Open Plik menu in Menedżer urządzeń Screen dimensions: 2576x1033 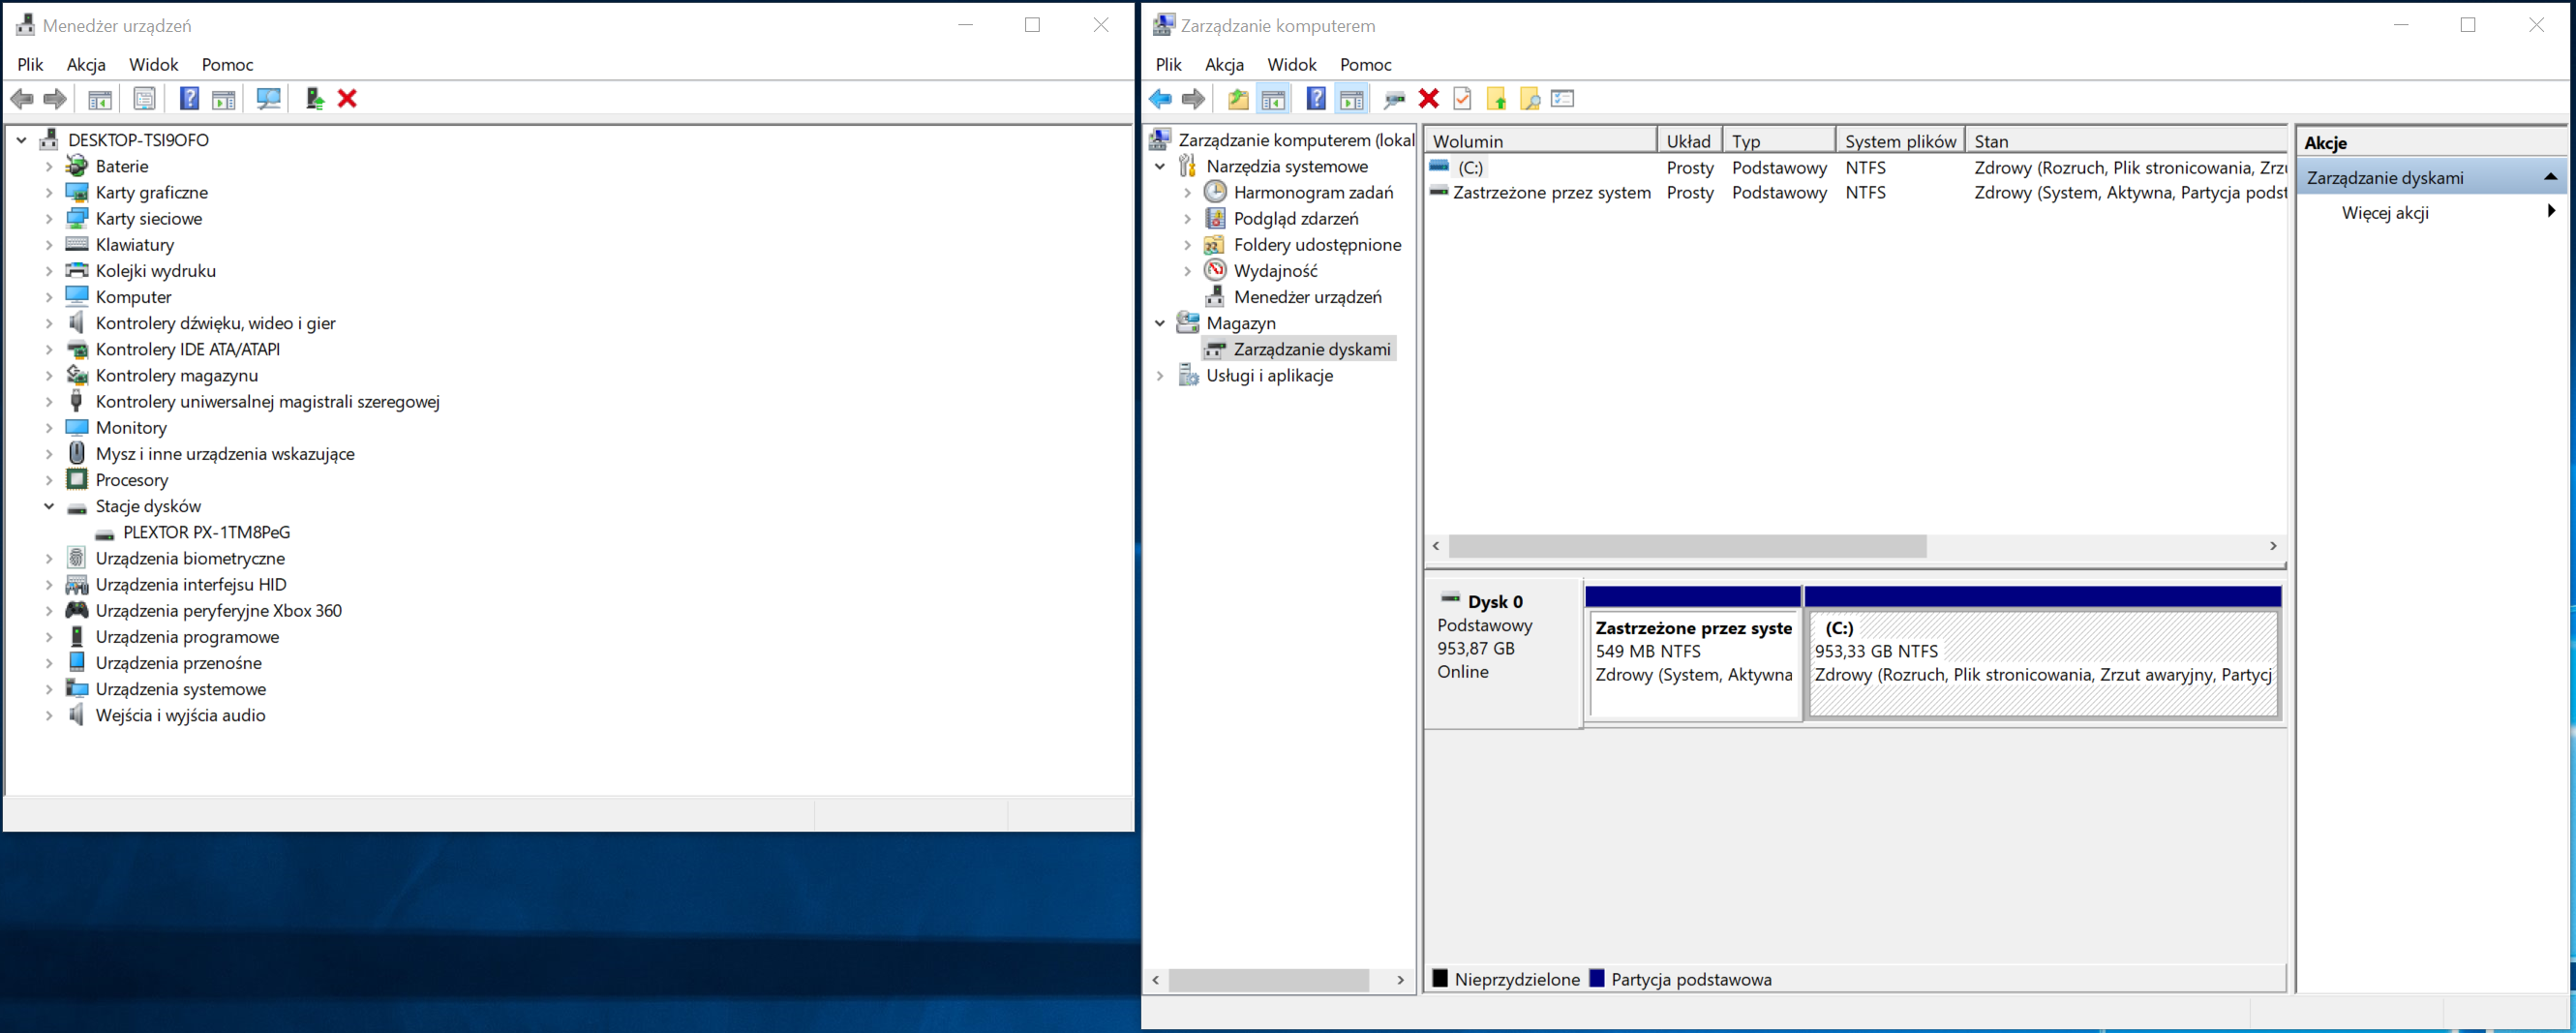tap(30, 64)
